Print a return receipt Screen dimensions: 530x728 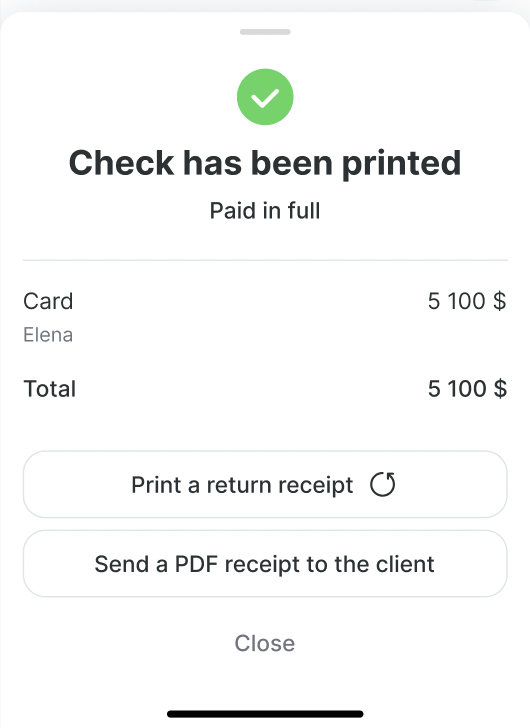tap(265, 484)
